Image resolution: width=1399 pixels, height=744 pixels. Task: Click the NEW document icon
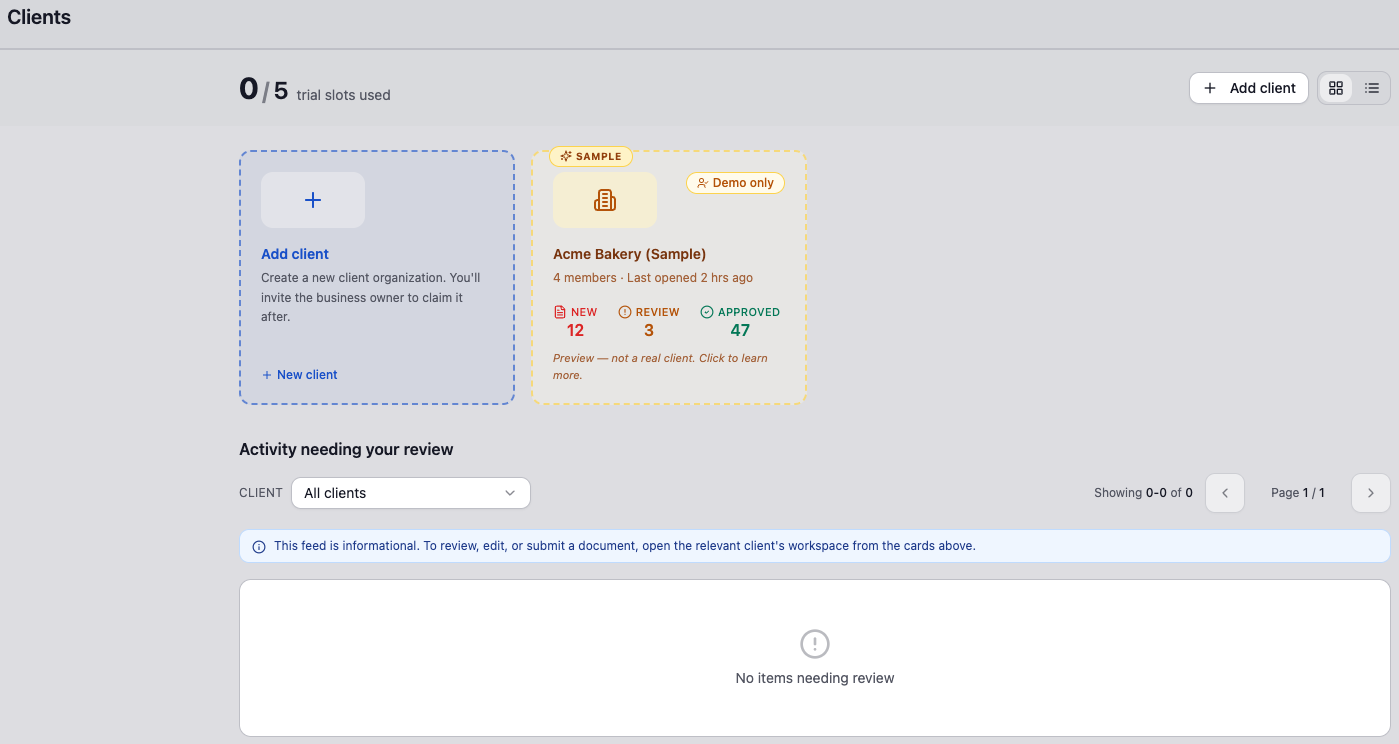559,312
